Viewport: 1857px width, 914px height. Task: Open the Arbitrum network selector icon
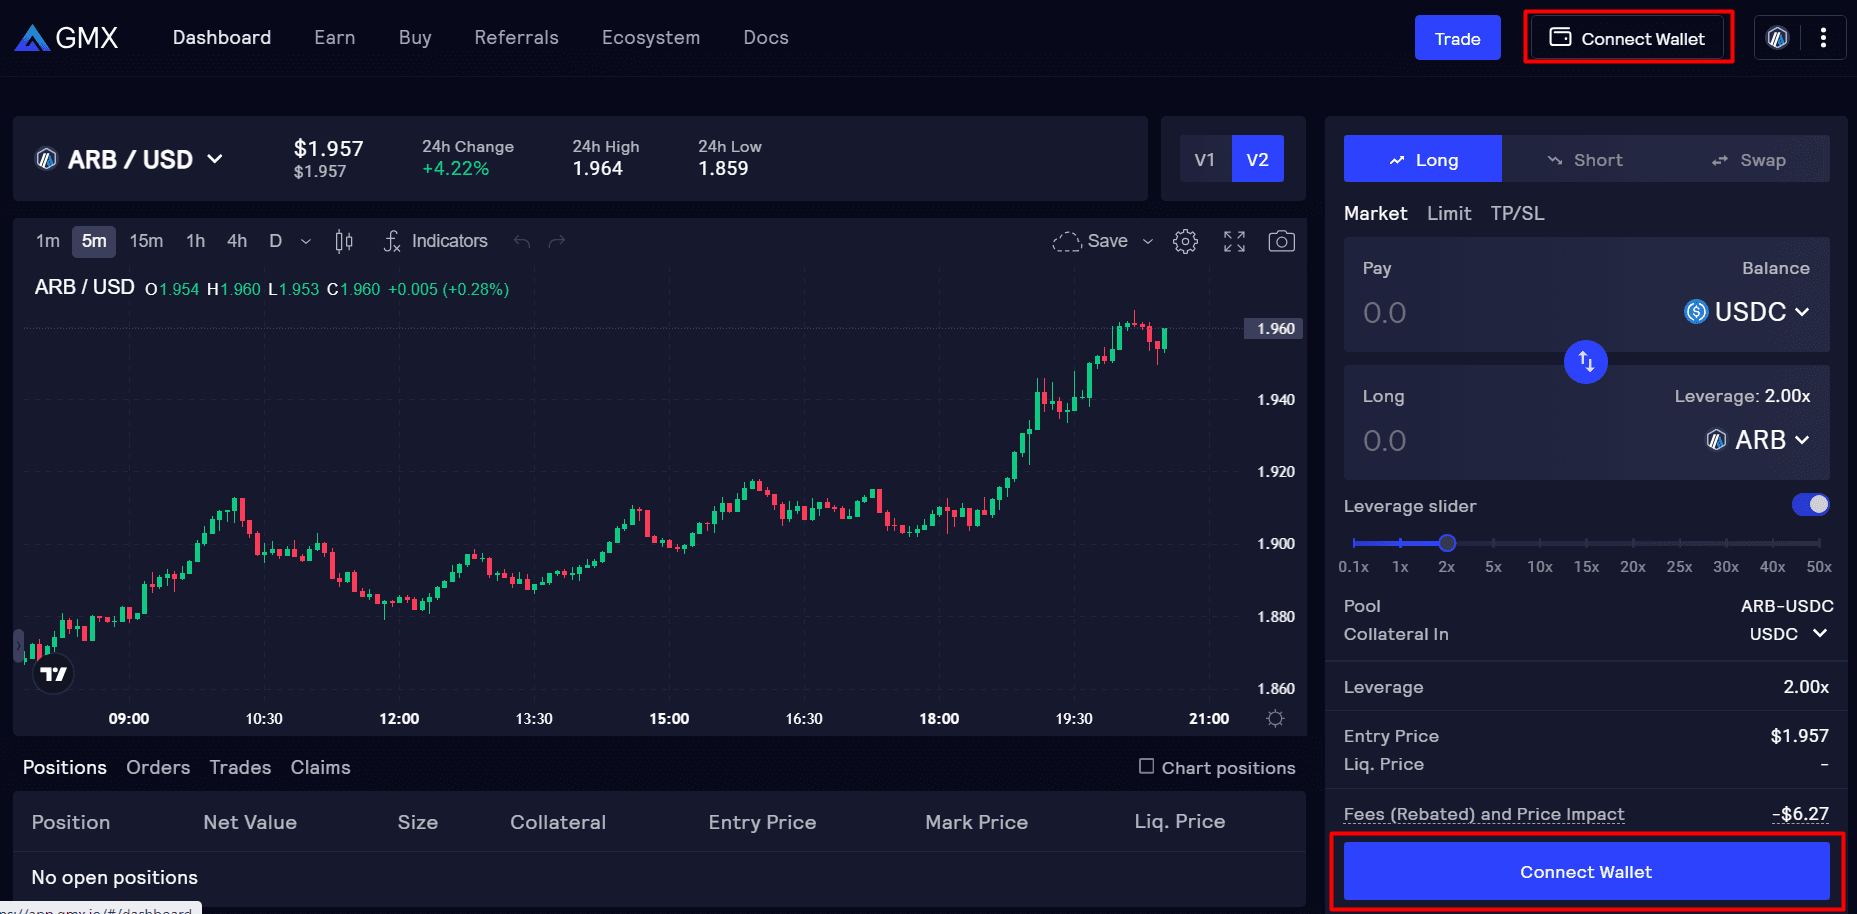(1777, 38)
